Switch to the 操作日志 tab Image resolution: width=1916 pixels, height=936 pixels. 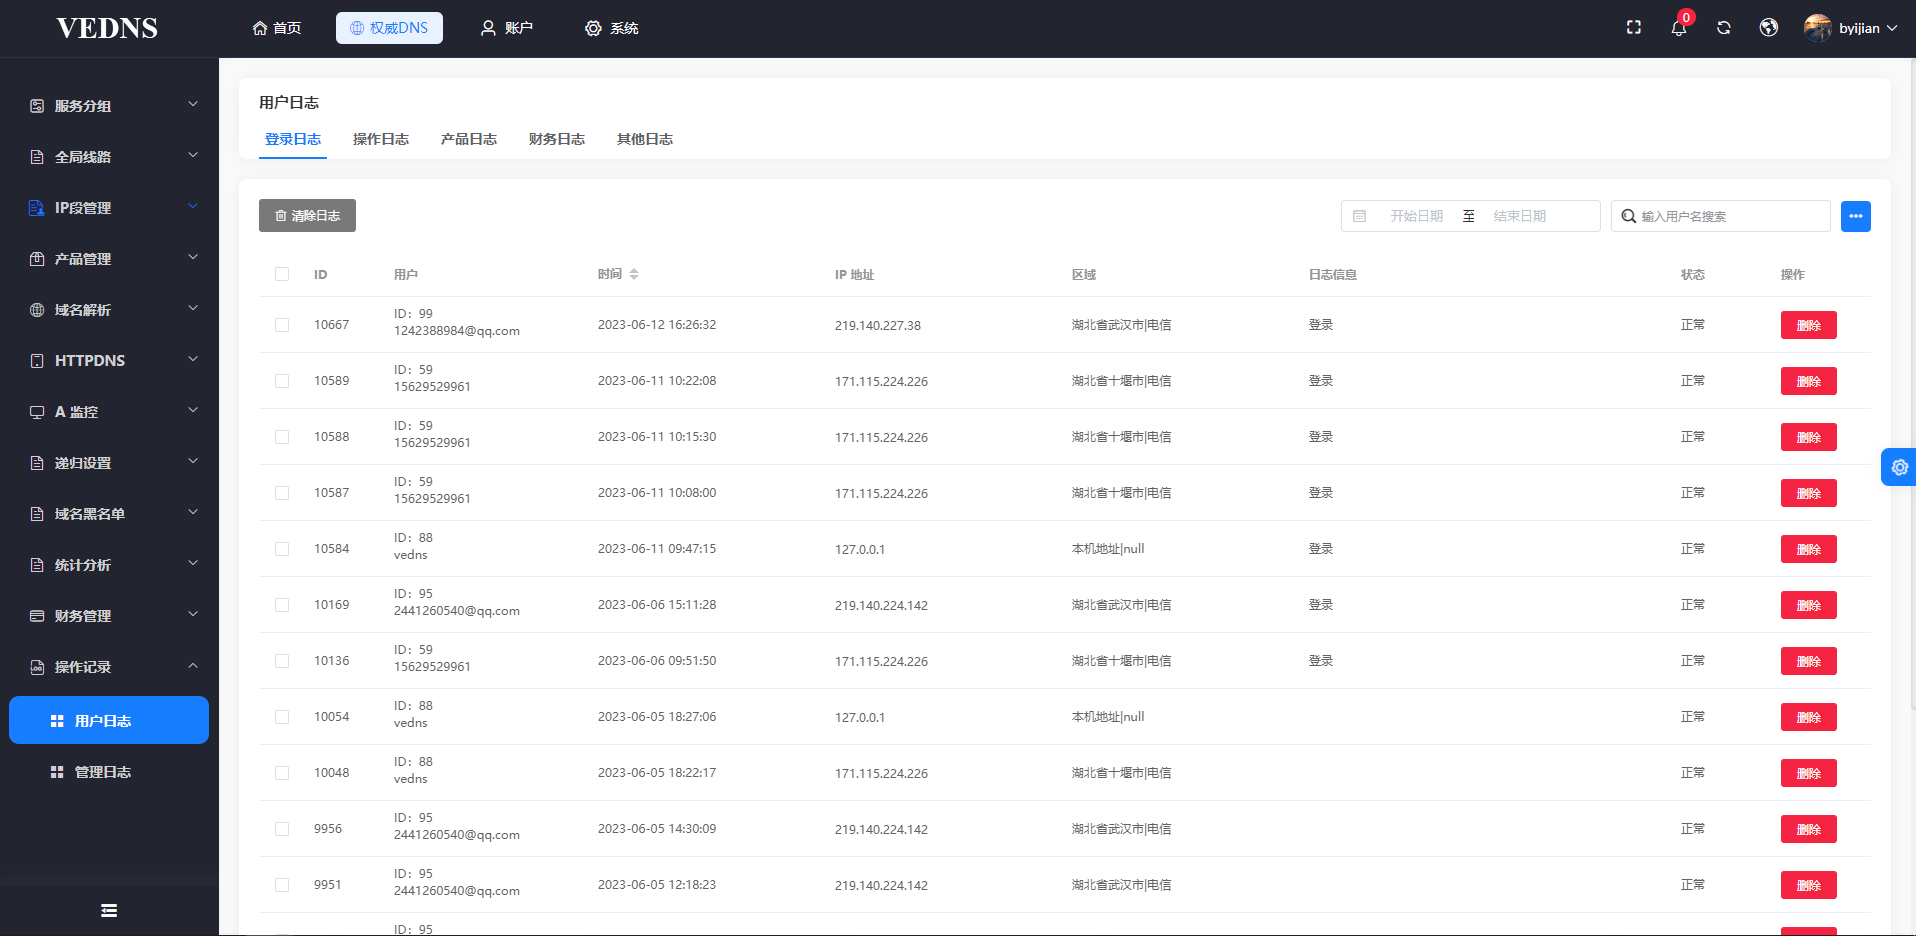tap(381, 139)
